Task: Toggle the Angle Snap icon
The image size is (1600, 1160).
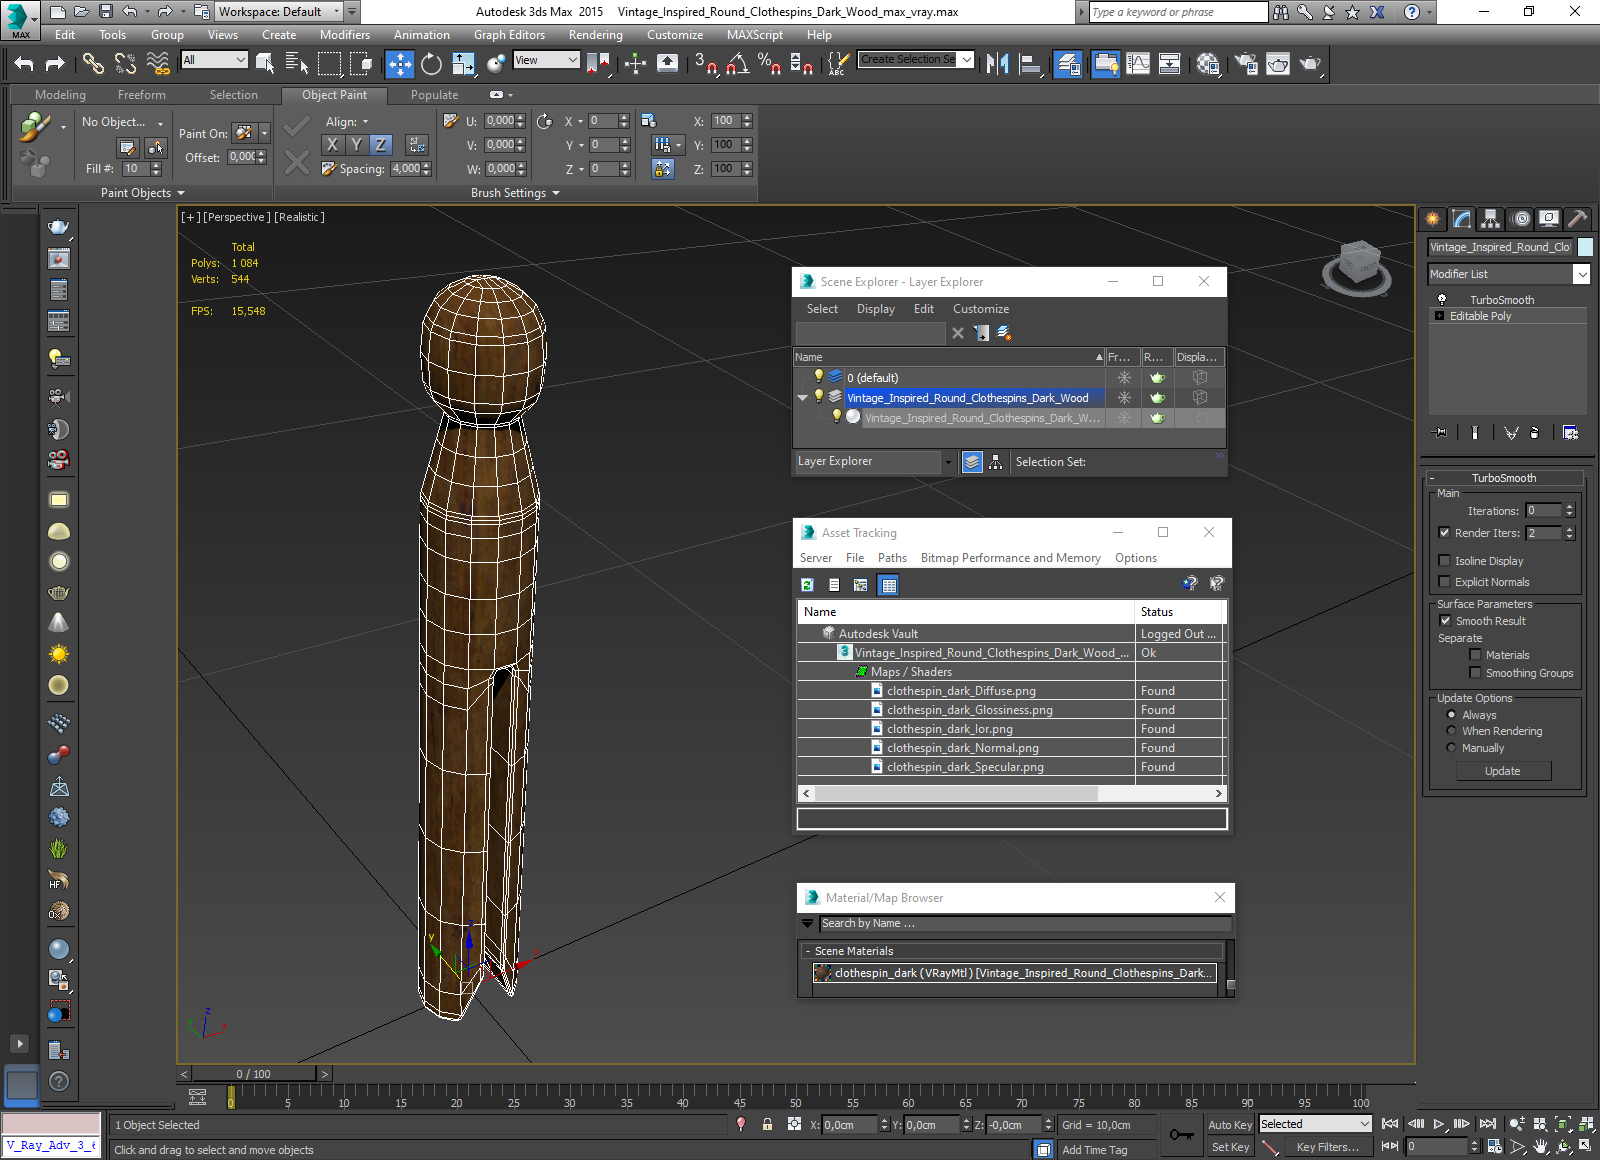Action: (738, 64)
